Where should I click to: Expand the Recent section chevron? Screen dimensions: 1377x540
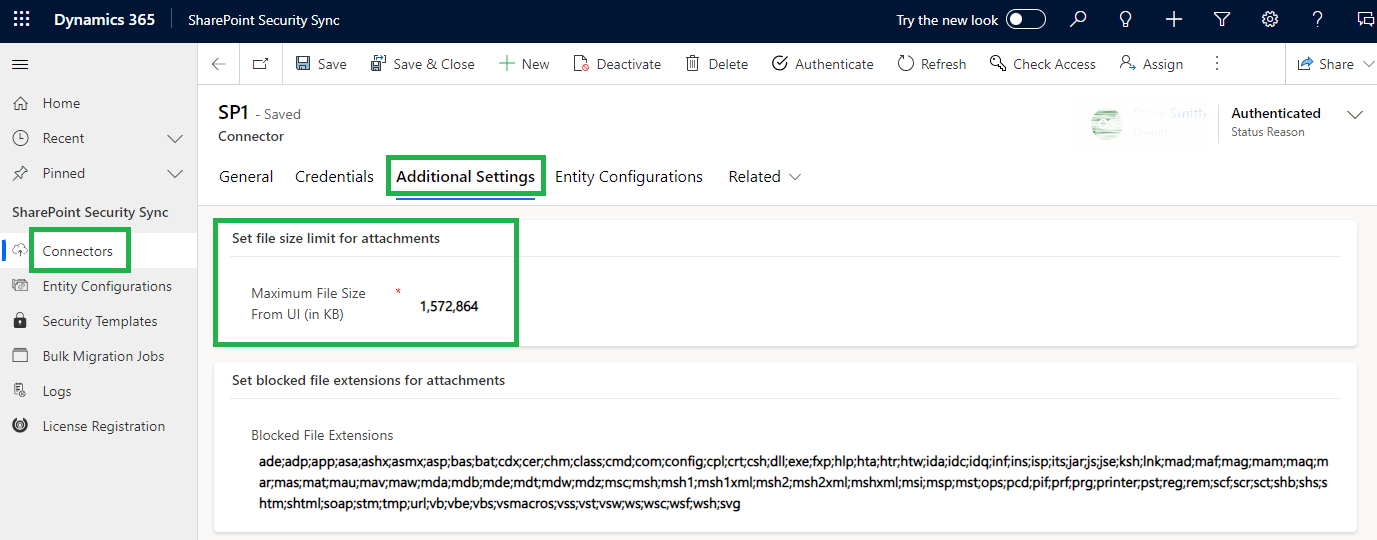tap(175, 138)
